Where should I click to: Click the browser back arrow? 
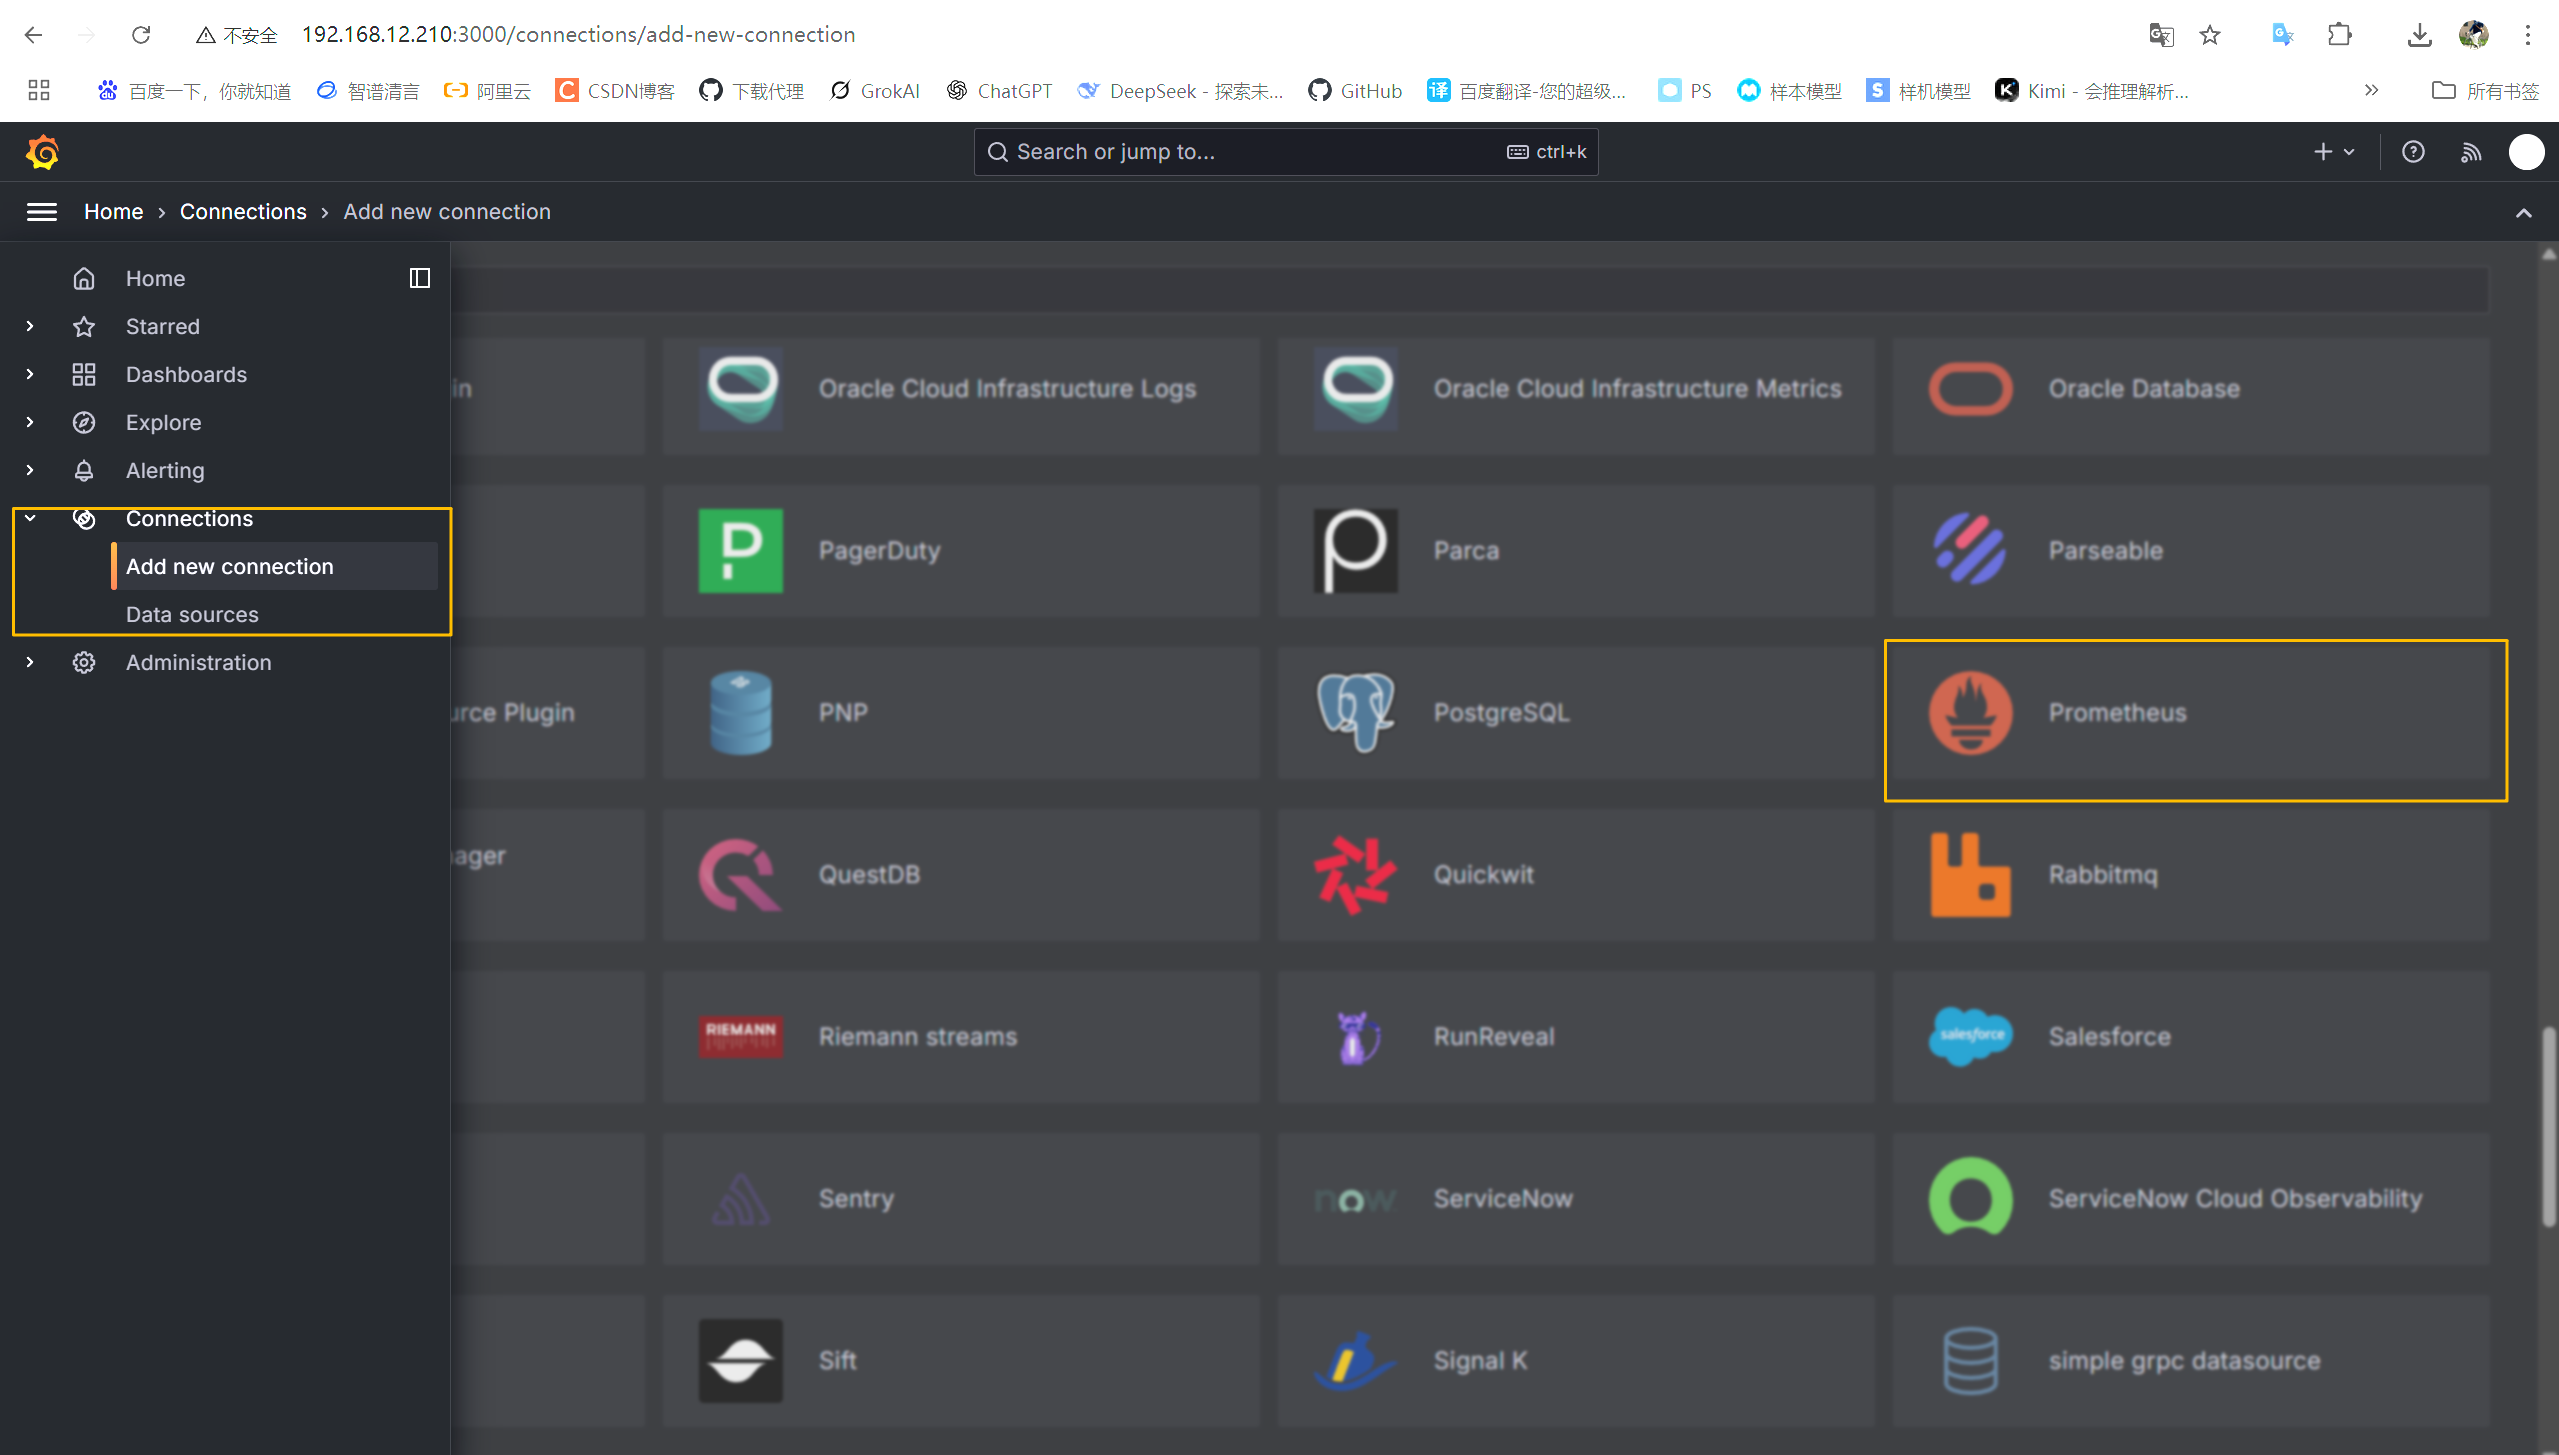(33, 35)
